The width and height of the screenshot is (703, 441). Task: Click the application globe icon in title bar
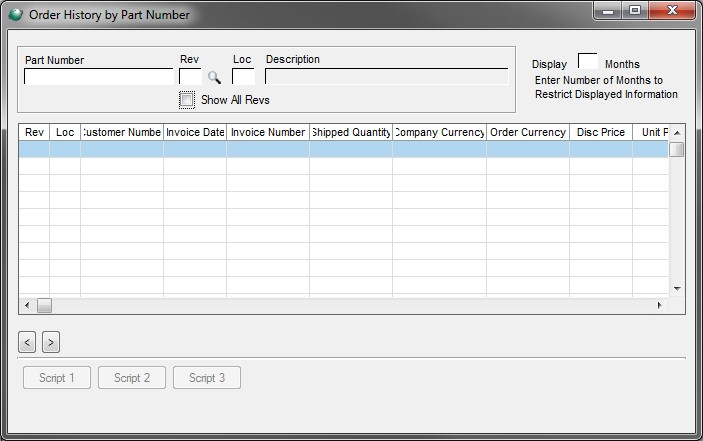[16, 15]
